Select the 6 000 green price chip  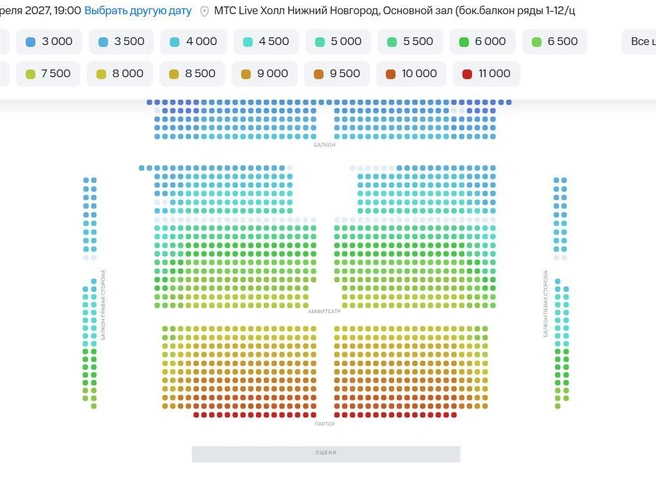(x=482, y=41)
